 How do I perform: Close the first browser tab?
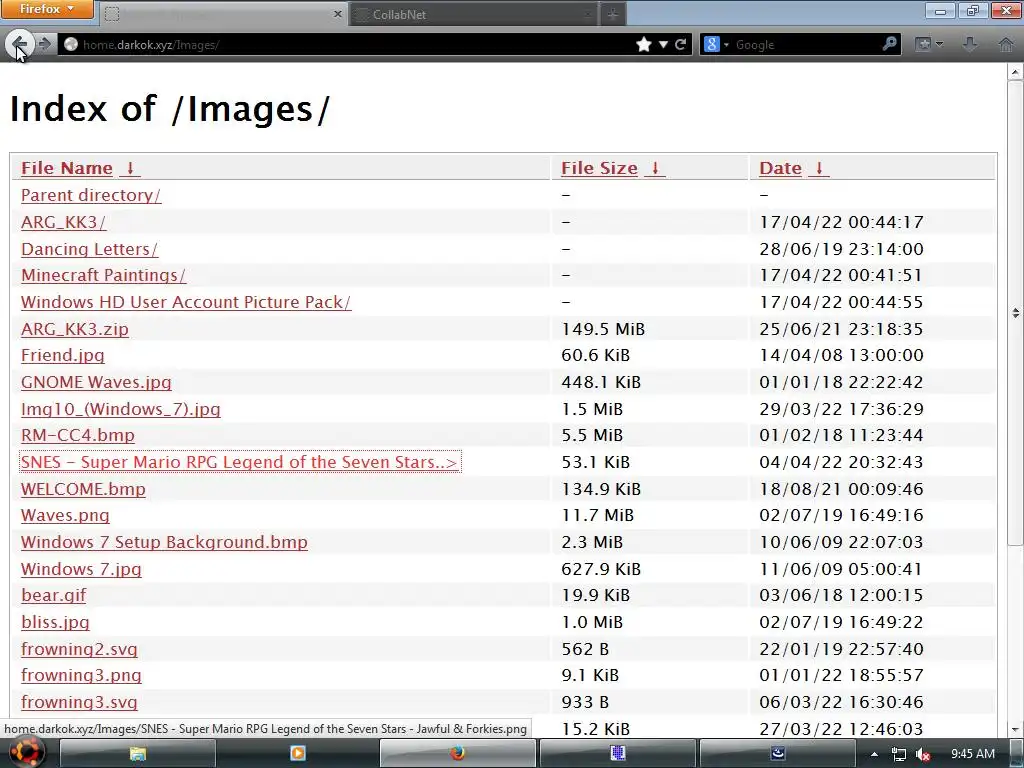coord(338,14)
